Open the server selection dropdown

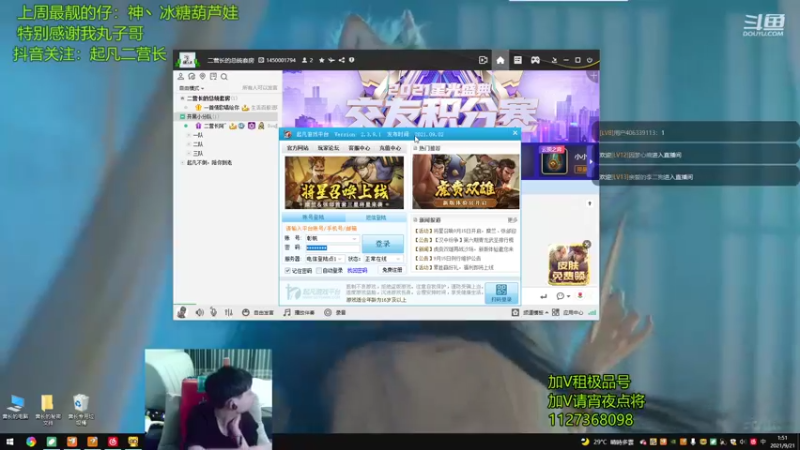[x=324, y=259]
